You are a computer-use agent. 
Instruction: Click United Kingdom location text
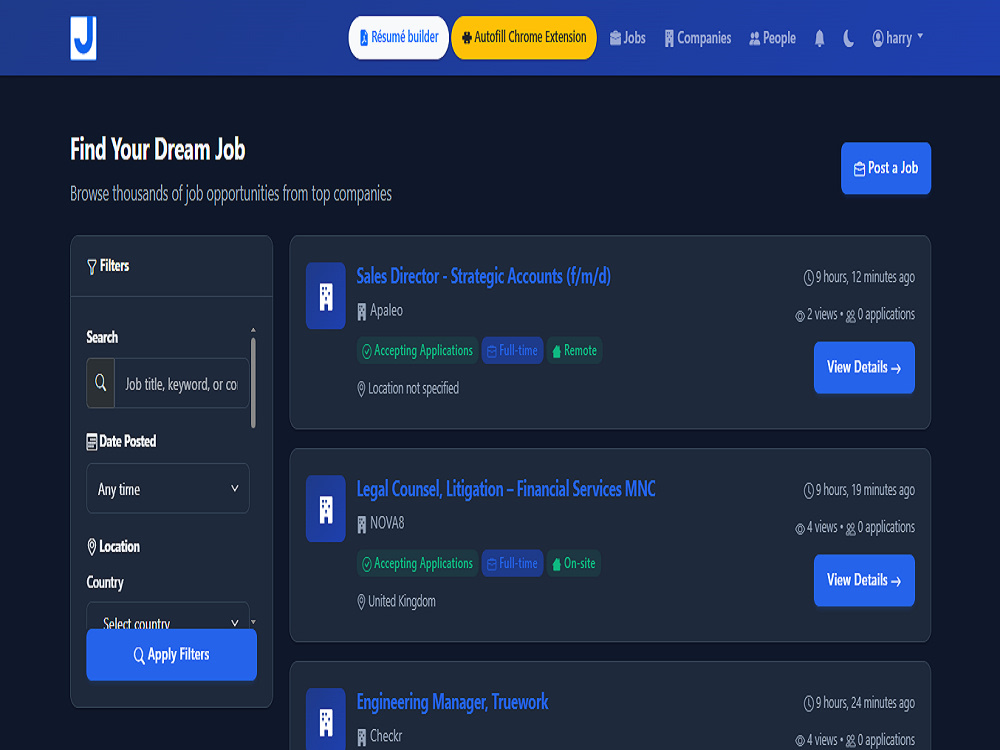click(x=402, y=601)
